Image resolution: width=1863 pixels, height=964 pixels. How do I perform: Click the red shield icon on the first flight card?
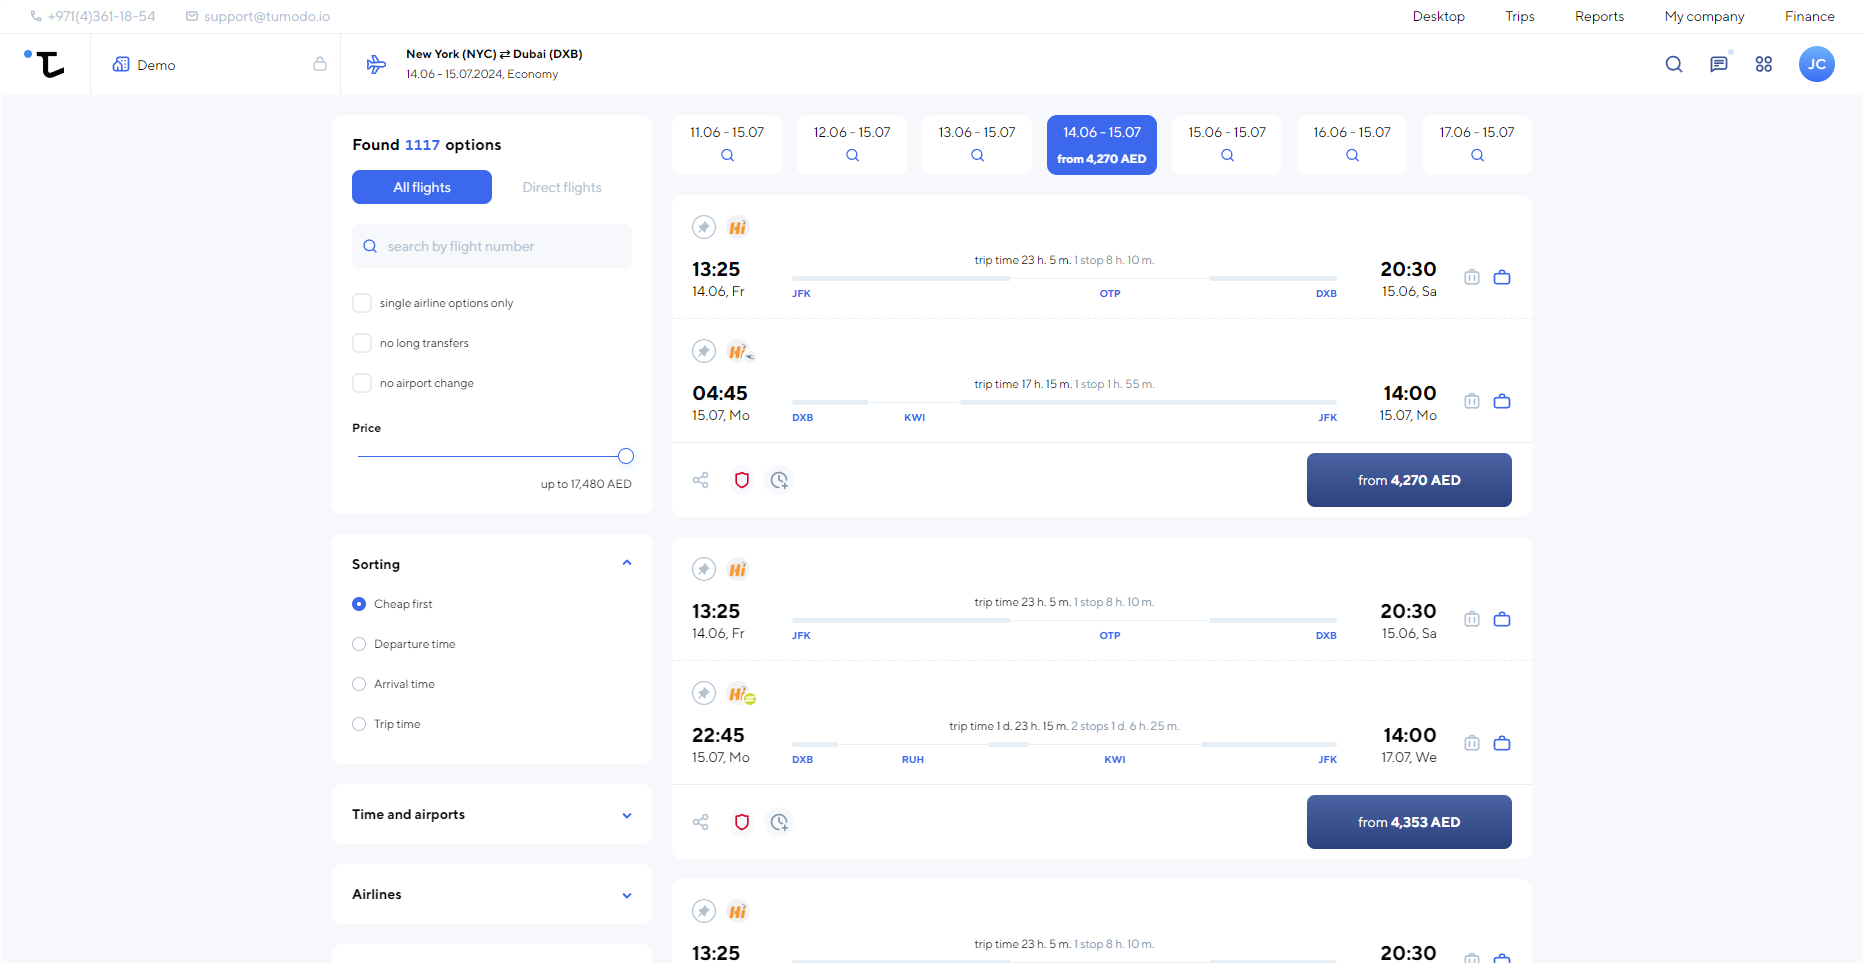tap(742, 480)
